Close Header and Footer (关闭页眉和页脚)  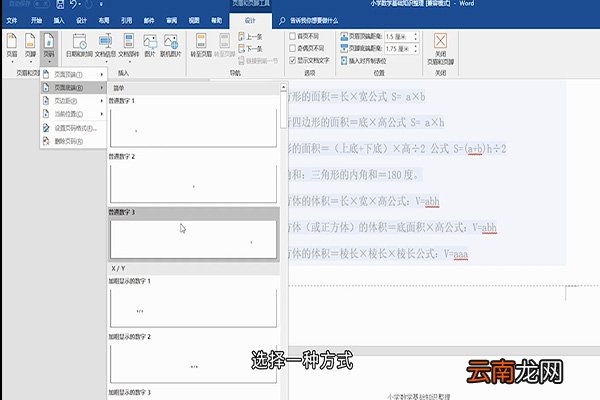[440, 49]
